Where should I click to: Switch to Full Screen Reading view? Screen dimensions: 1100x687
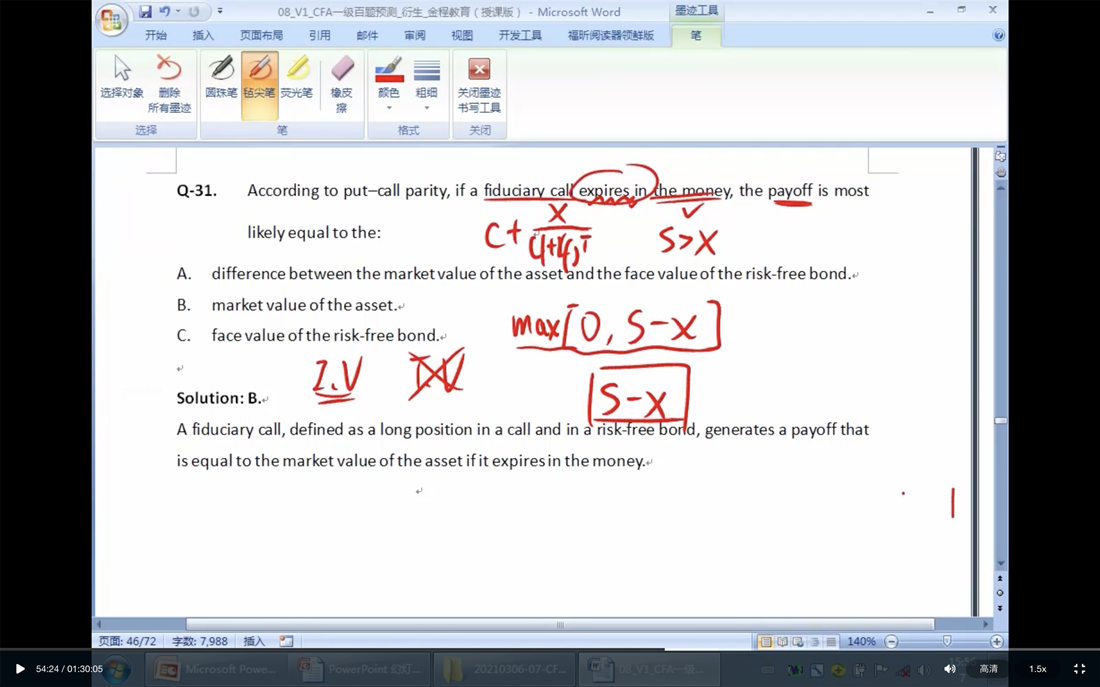[x=782, y=641]
